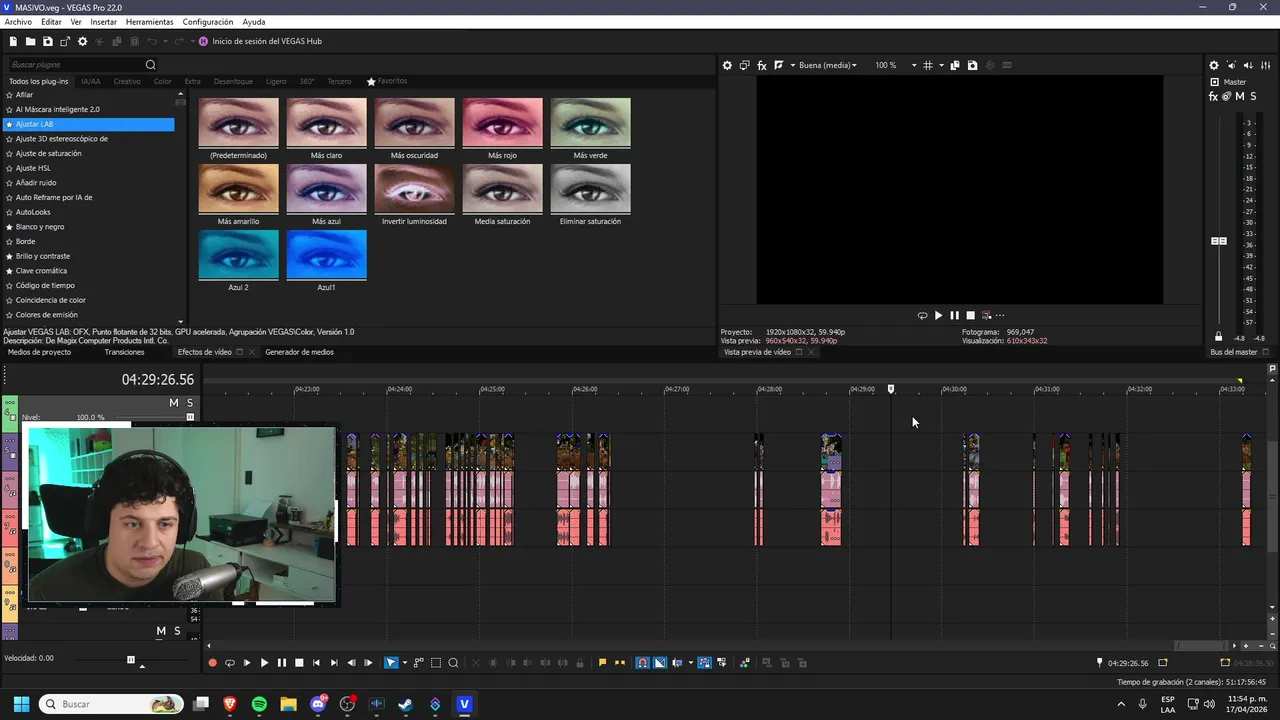Toggle lock envelopes to events button
This screenshot has width=1280, height=720.
click(x=704, y=662)
